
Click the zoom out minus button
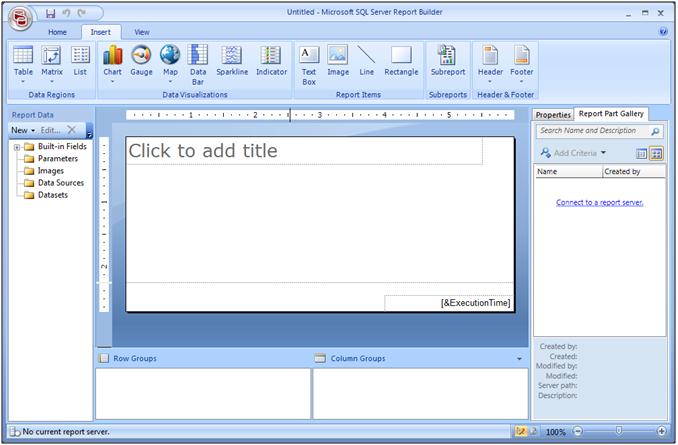click(x=577, y=431)
